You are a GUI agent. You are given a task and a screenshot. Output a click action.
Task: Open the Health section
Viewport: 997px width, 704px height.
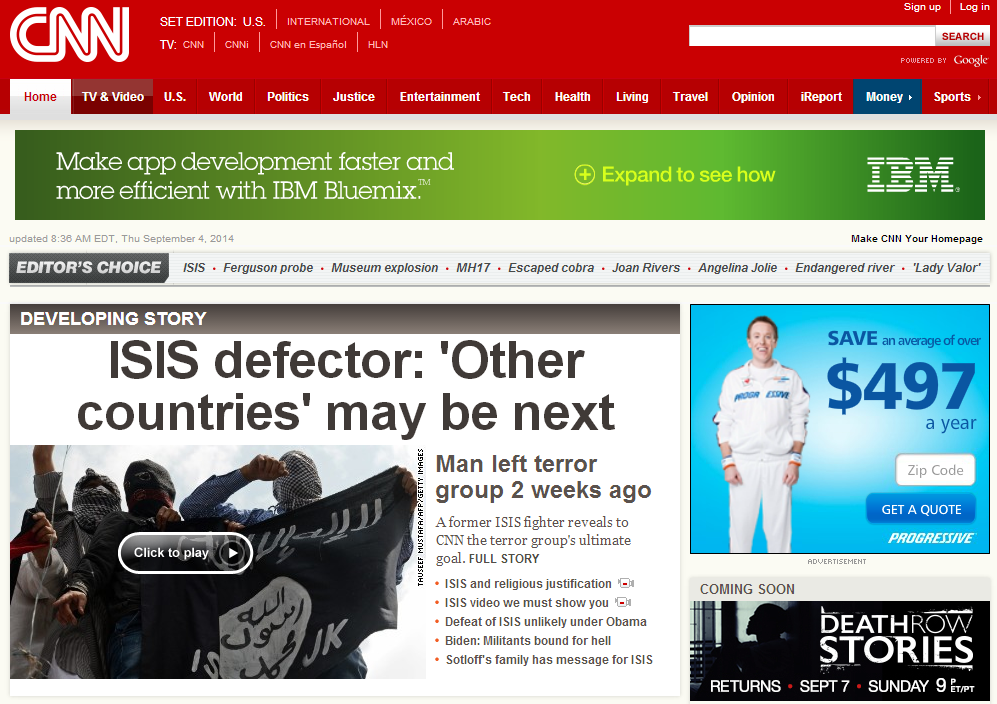[572, 97]
